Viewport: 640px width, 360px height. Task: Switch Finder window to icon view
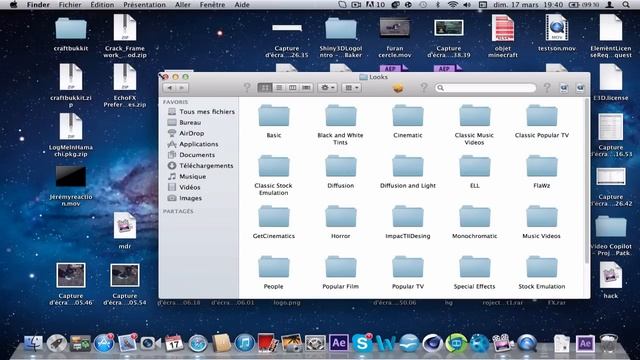coord(265,88)
